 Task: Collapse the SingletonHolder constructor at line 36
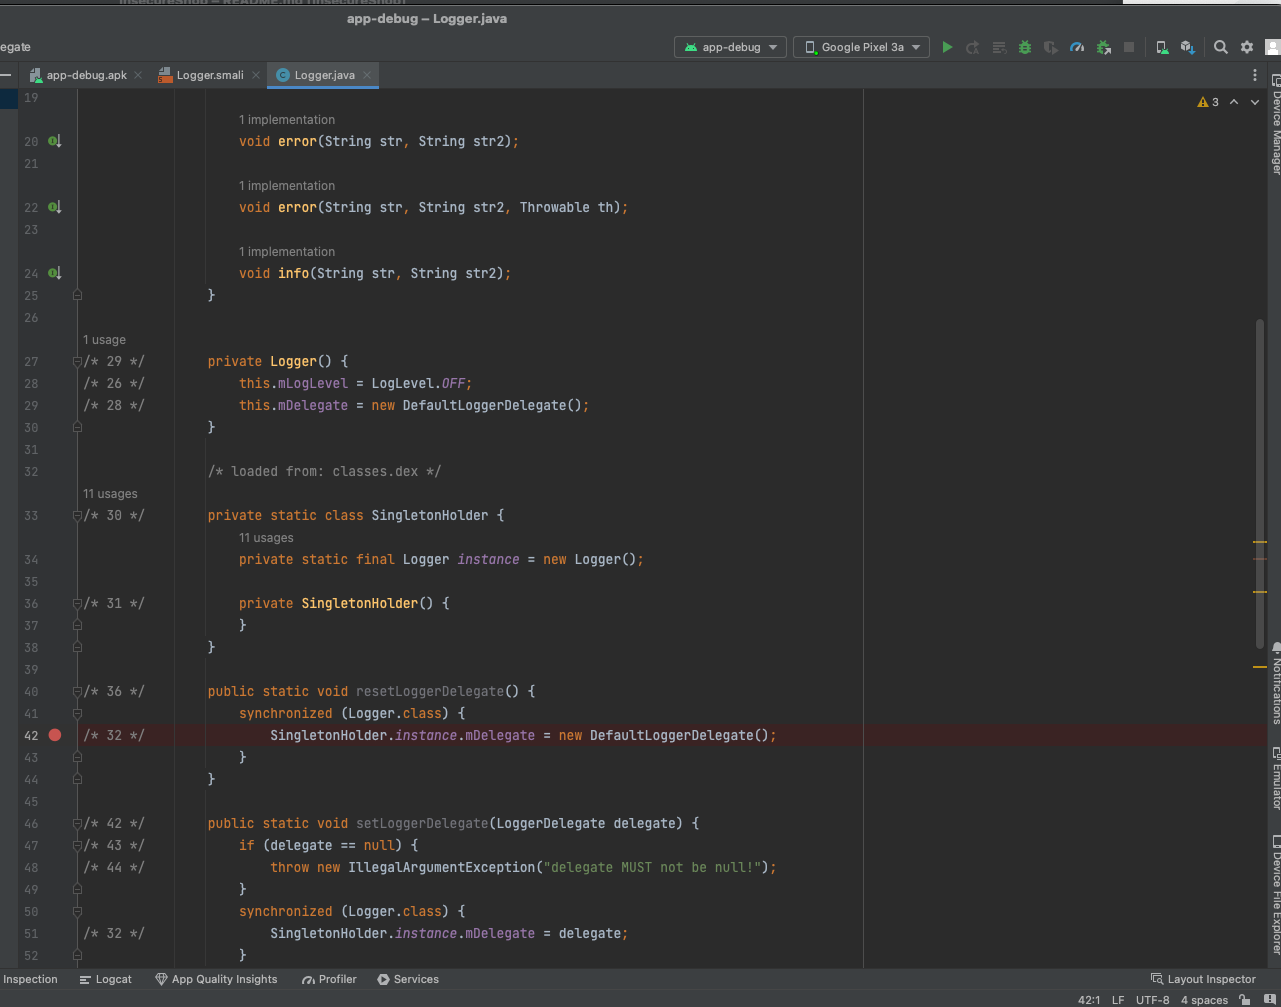click(x=77, y=603)
